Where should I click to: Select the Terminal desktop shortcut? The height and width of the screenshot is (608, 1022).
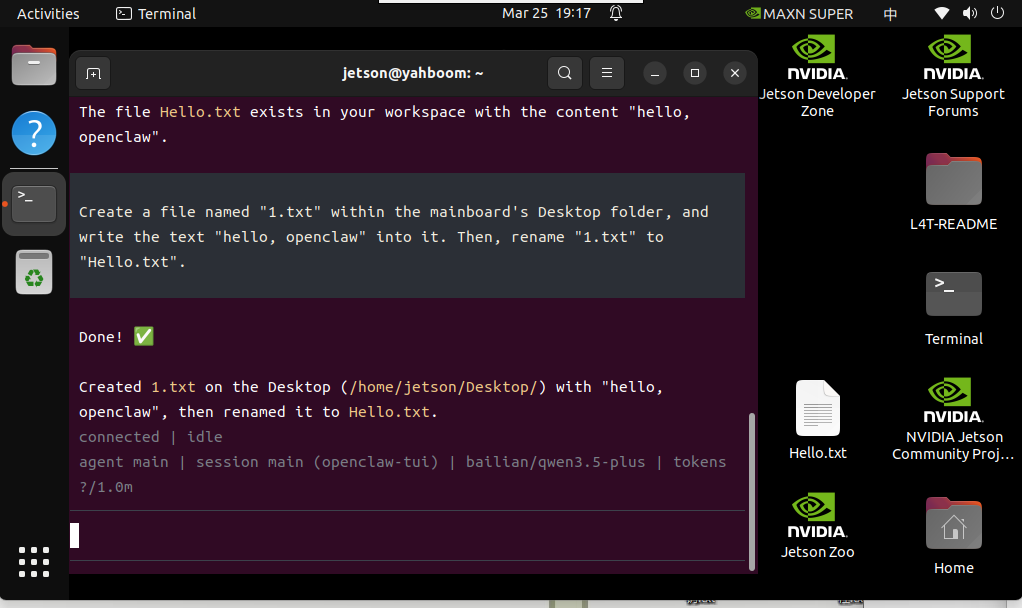953,309
